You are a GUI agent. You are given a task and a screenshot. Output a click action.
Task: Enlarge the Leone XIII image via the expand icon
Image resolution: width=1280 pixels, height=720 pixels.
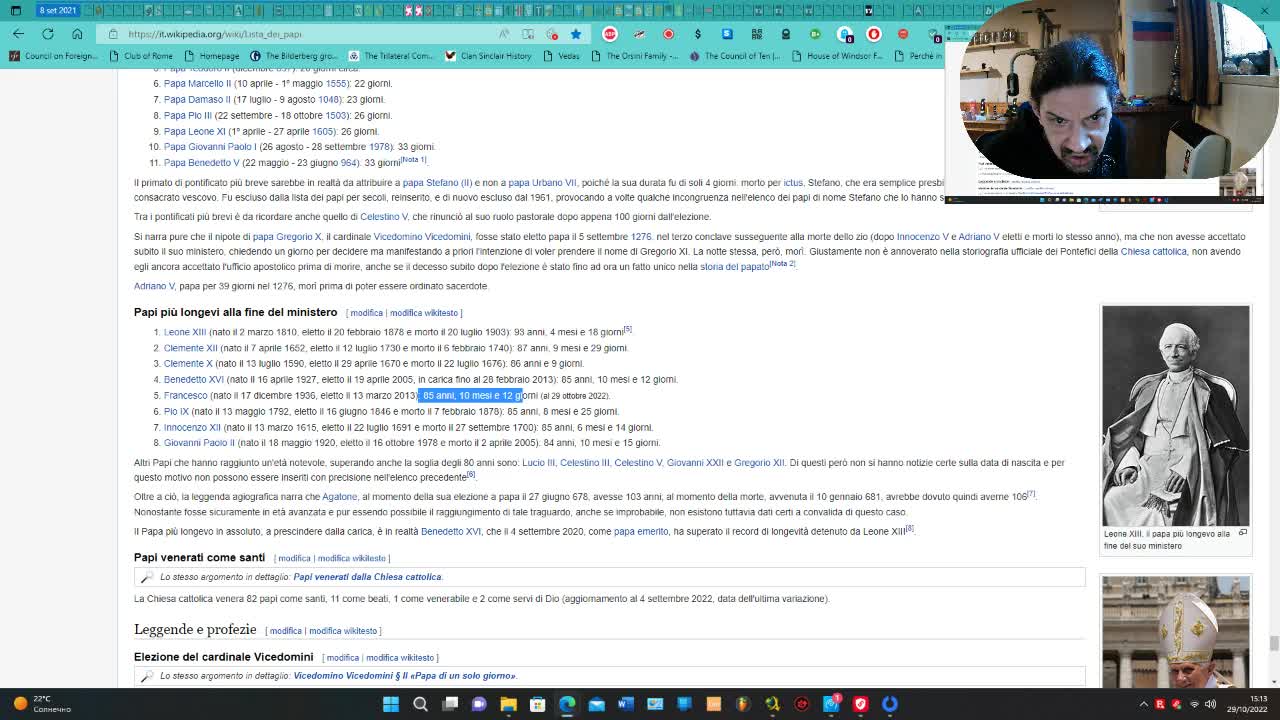tap(1243, 533)
